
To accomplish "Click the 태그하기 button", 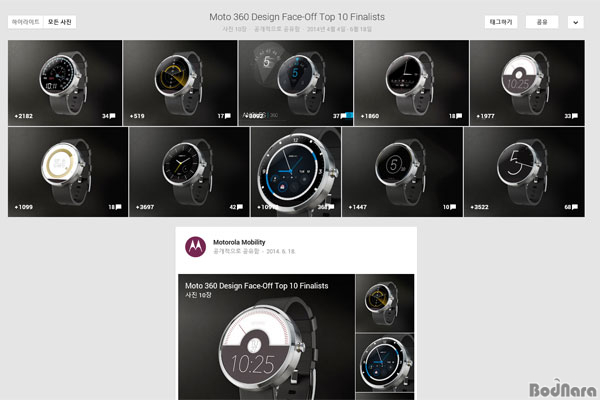I will pos(501,22).
